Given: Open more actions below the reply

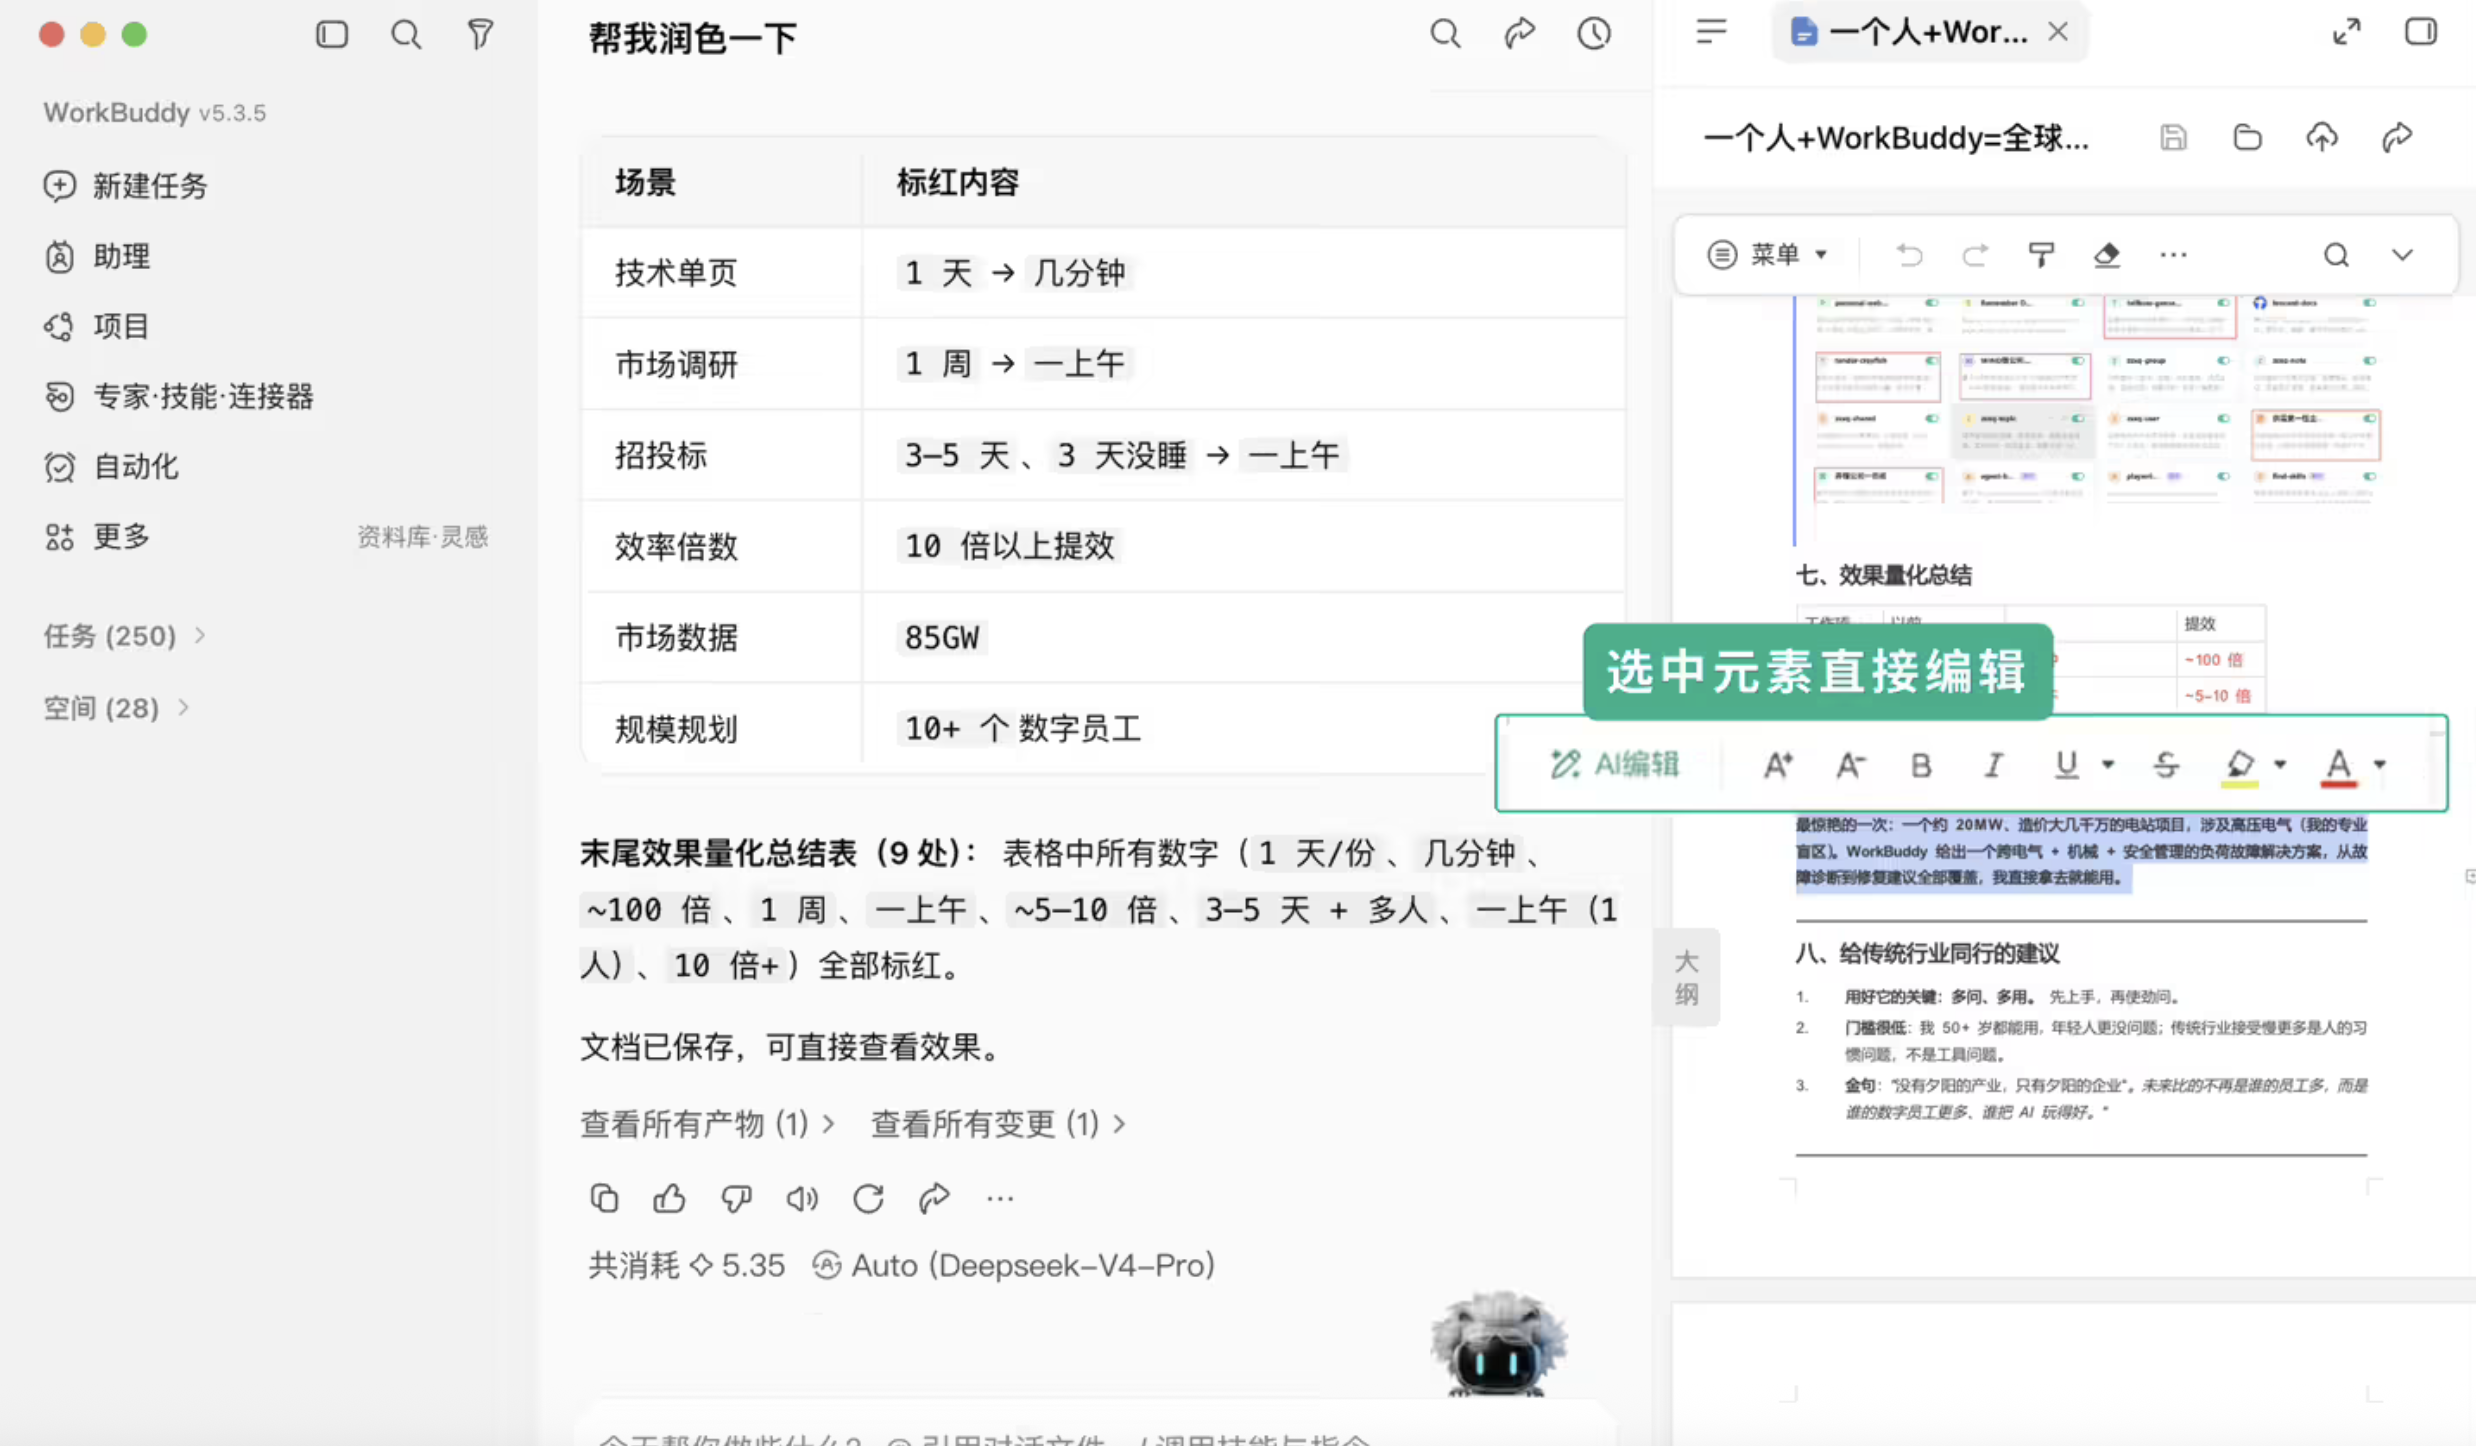Looking at the screenshot, I should coord(1000,1198).
